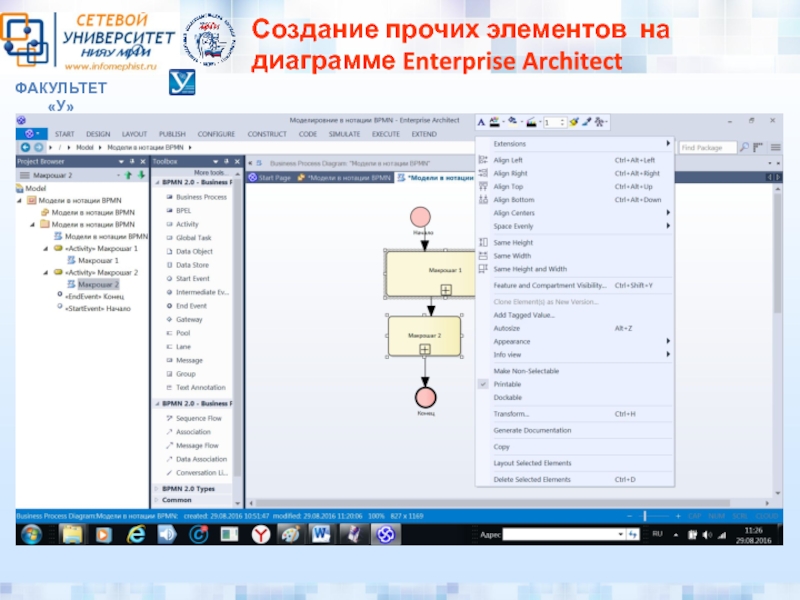Expand the BPMN 2.0 Types toolbox section
Image resolution: width=800 pixels, height=600 pixels.
tap(188, 488)
